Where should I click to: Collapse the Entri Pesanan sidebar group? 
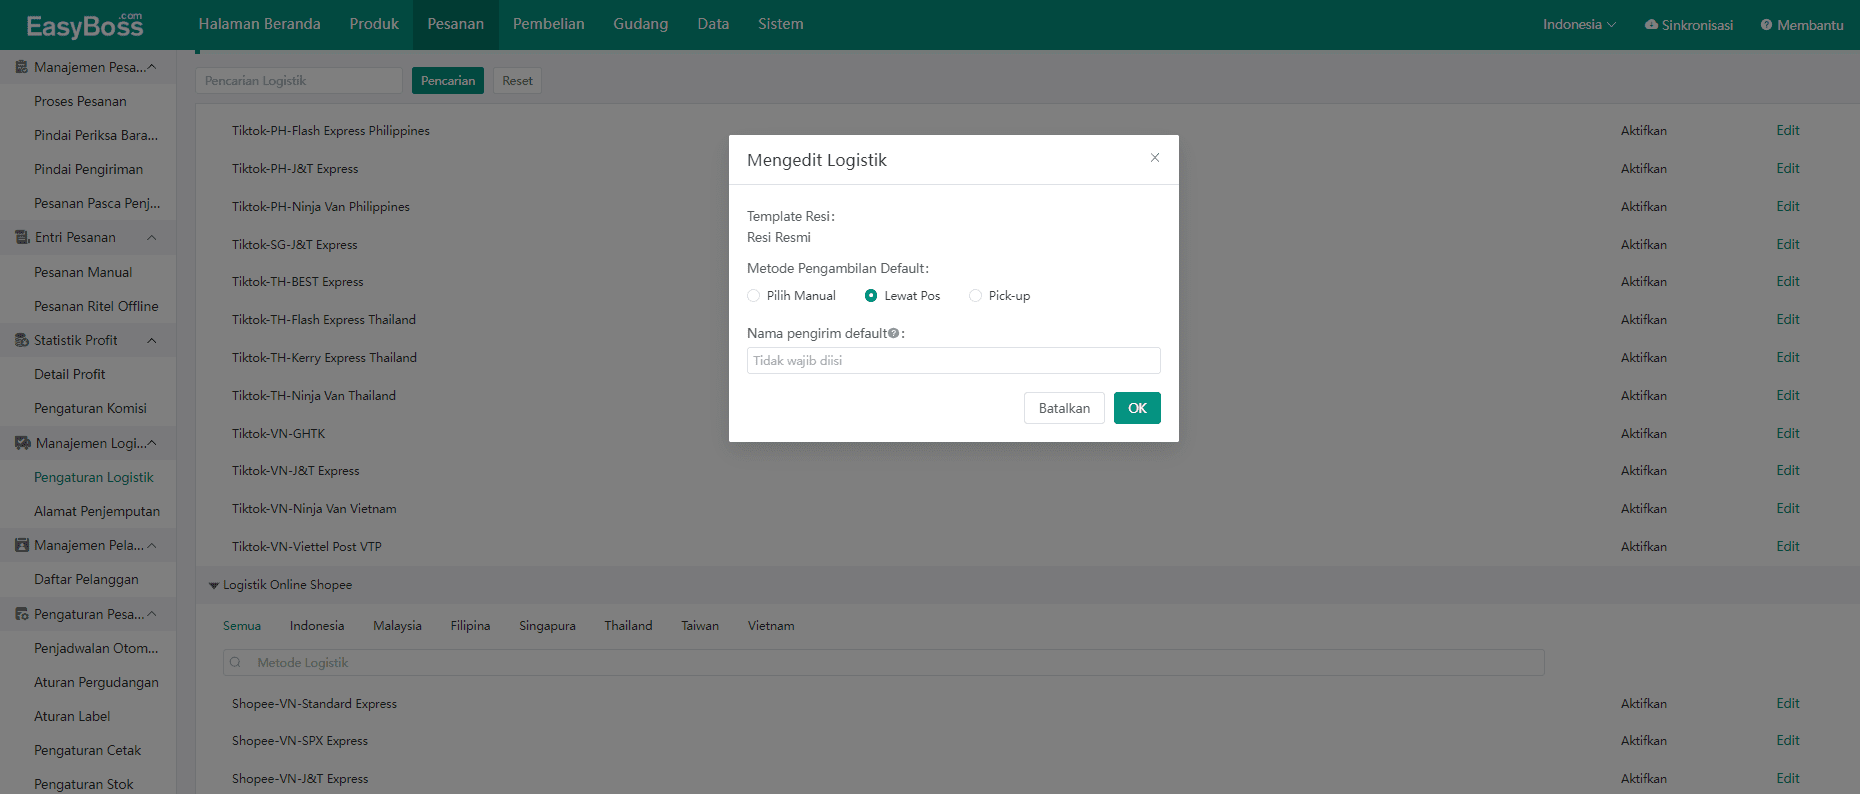tap(152, 237)
